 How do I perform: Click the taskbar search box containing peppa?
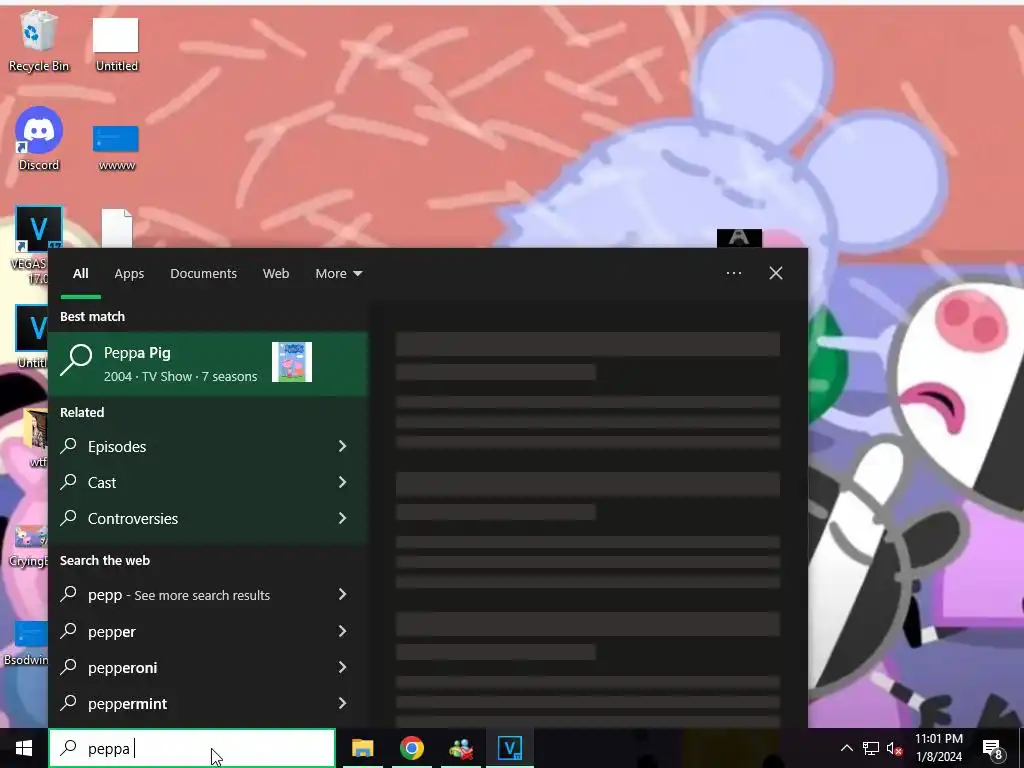coord(192,748)
